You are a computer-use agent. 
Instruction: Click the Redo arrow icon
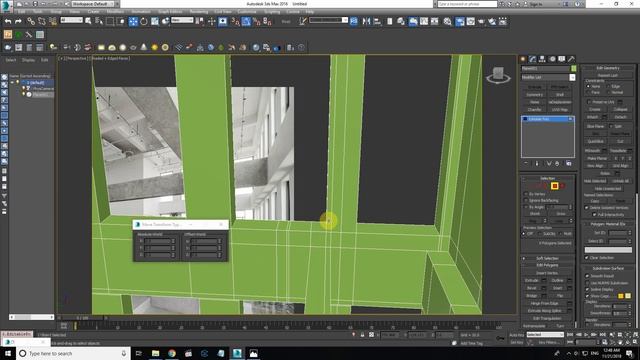[18, 21]
